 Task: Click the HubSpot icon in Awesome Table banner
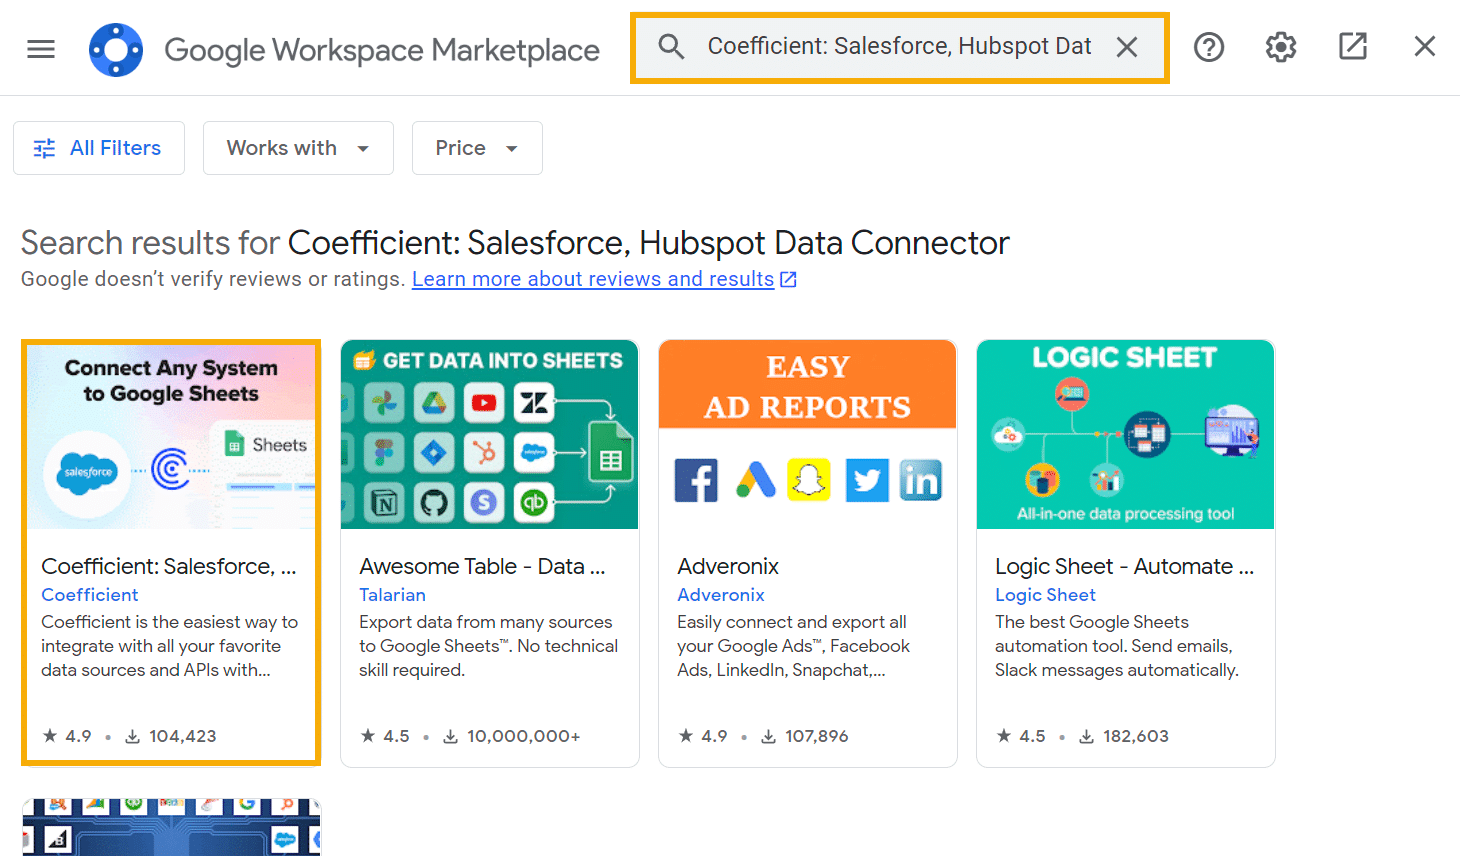[x=484, y=453]
